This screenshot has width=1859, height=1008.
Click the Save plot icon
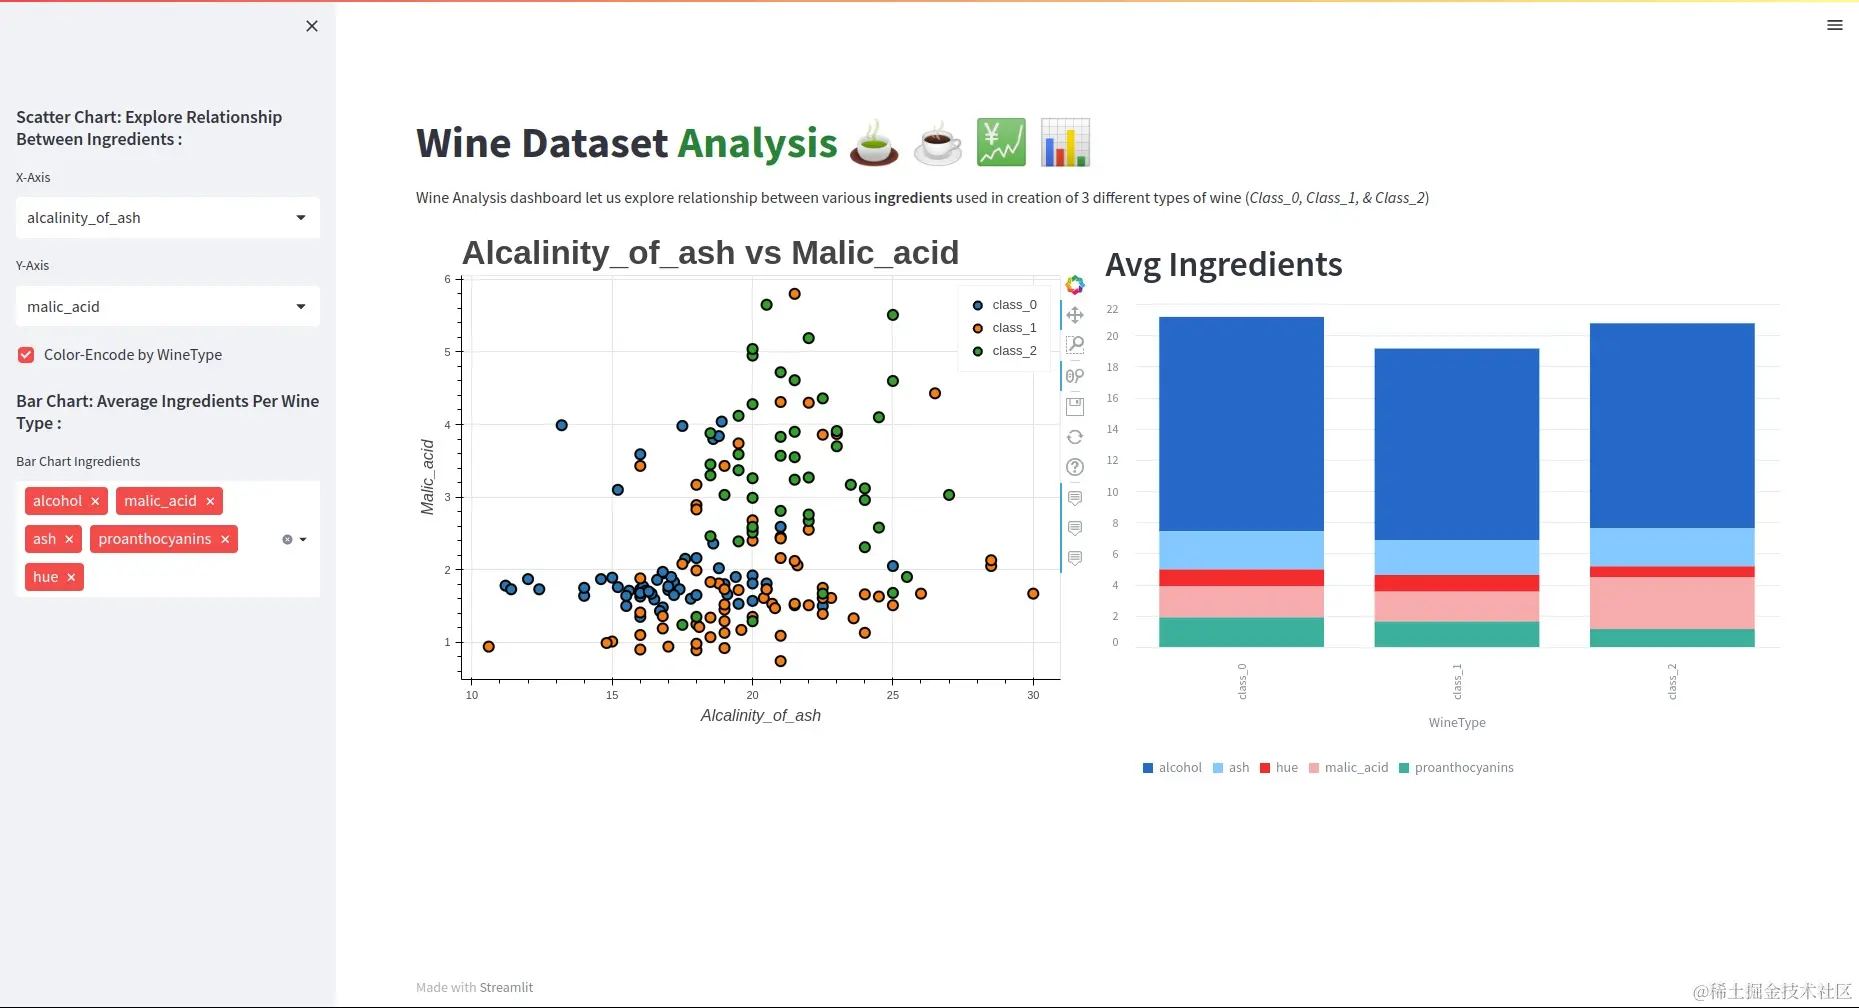[1075, 407]
